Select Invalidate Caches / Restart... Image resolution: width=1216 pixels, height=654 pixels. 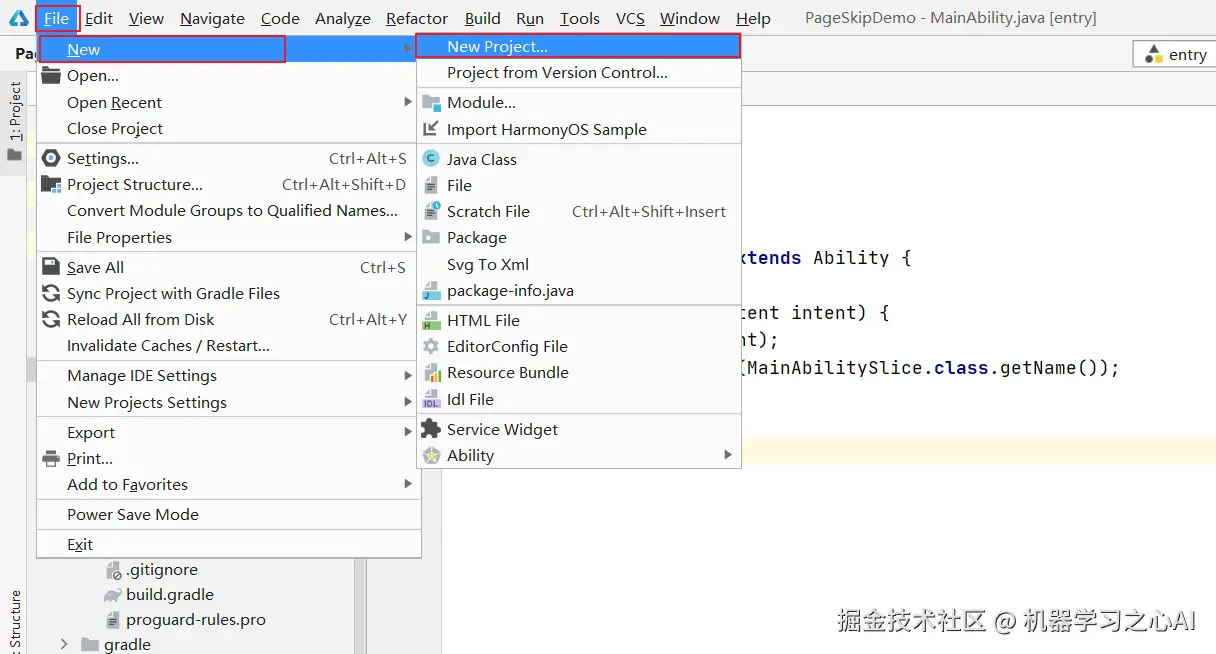(229, 345)
